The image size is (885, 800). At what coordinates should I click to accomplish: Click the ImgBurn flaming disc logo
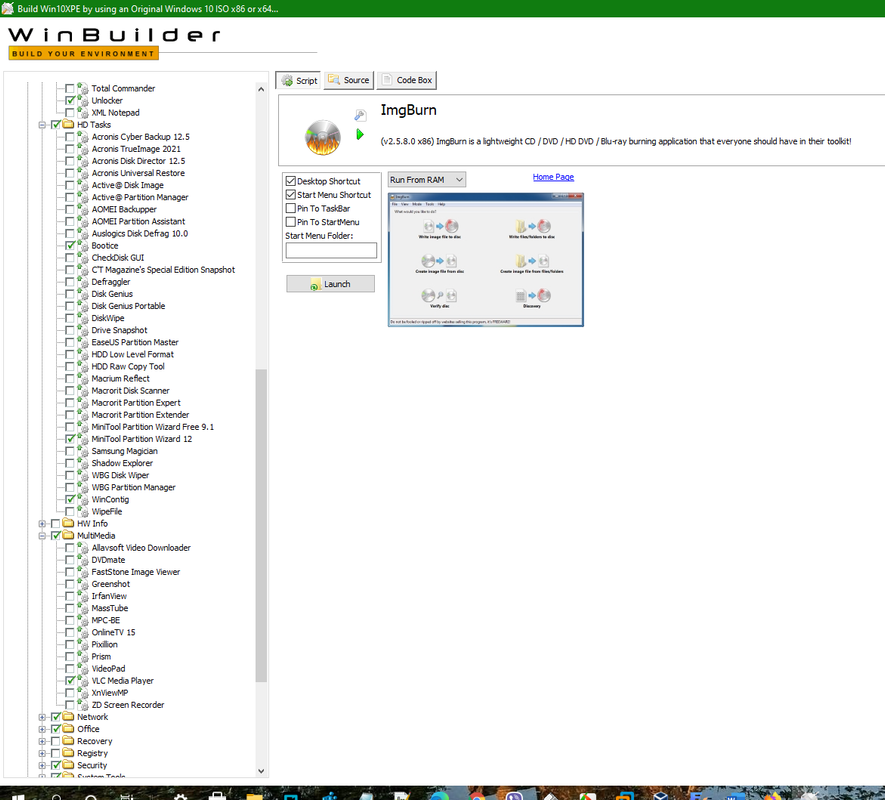click(323, 137)
